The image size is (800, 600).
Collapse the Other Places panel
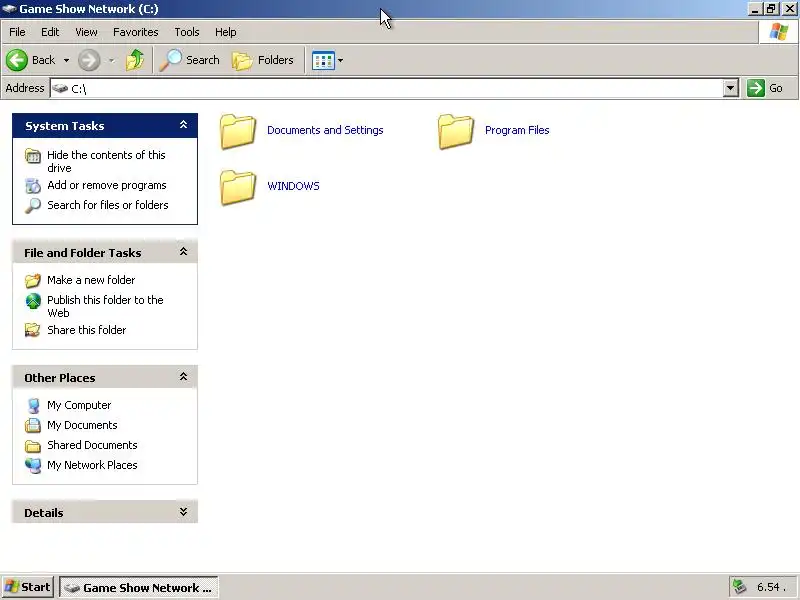tap(183, 377)
